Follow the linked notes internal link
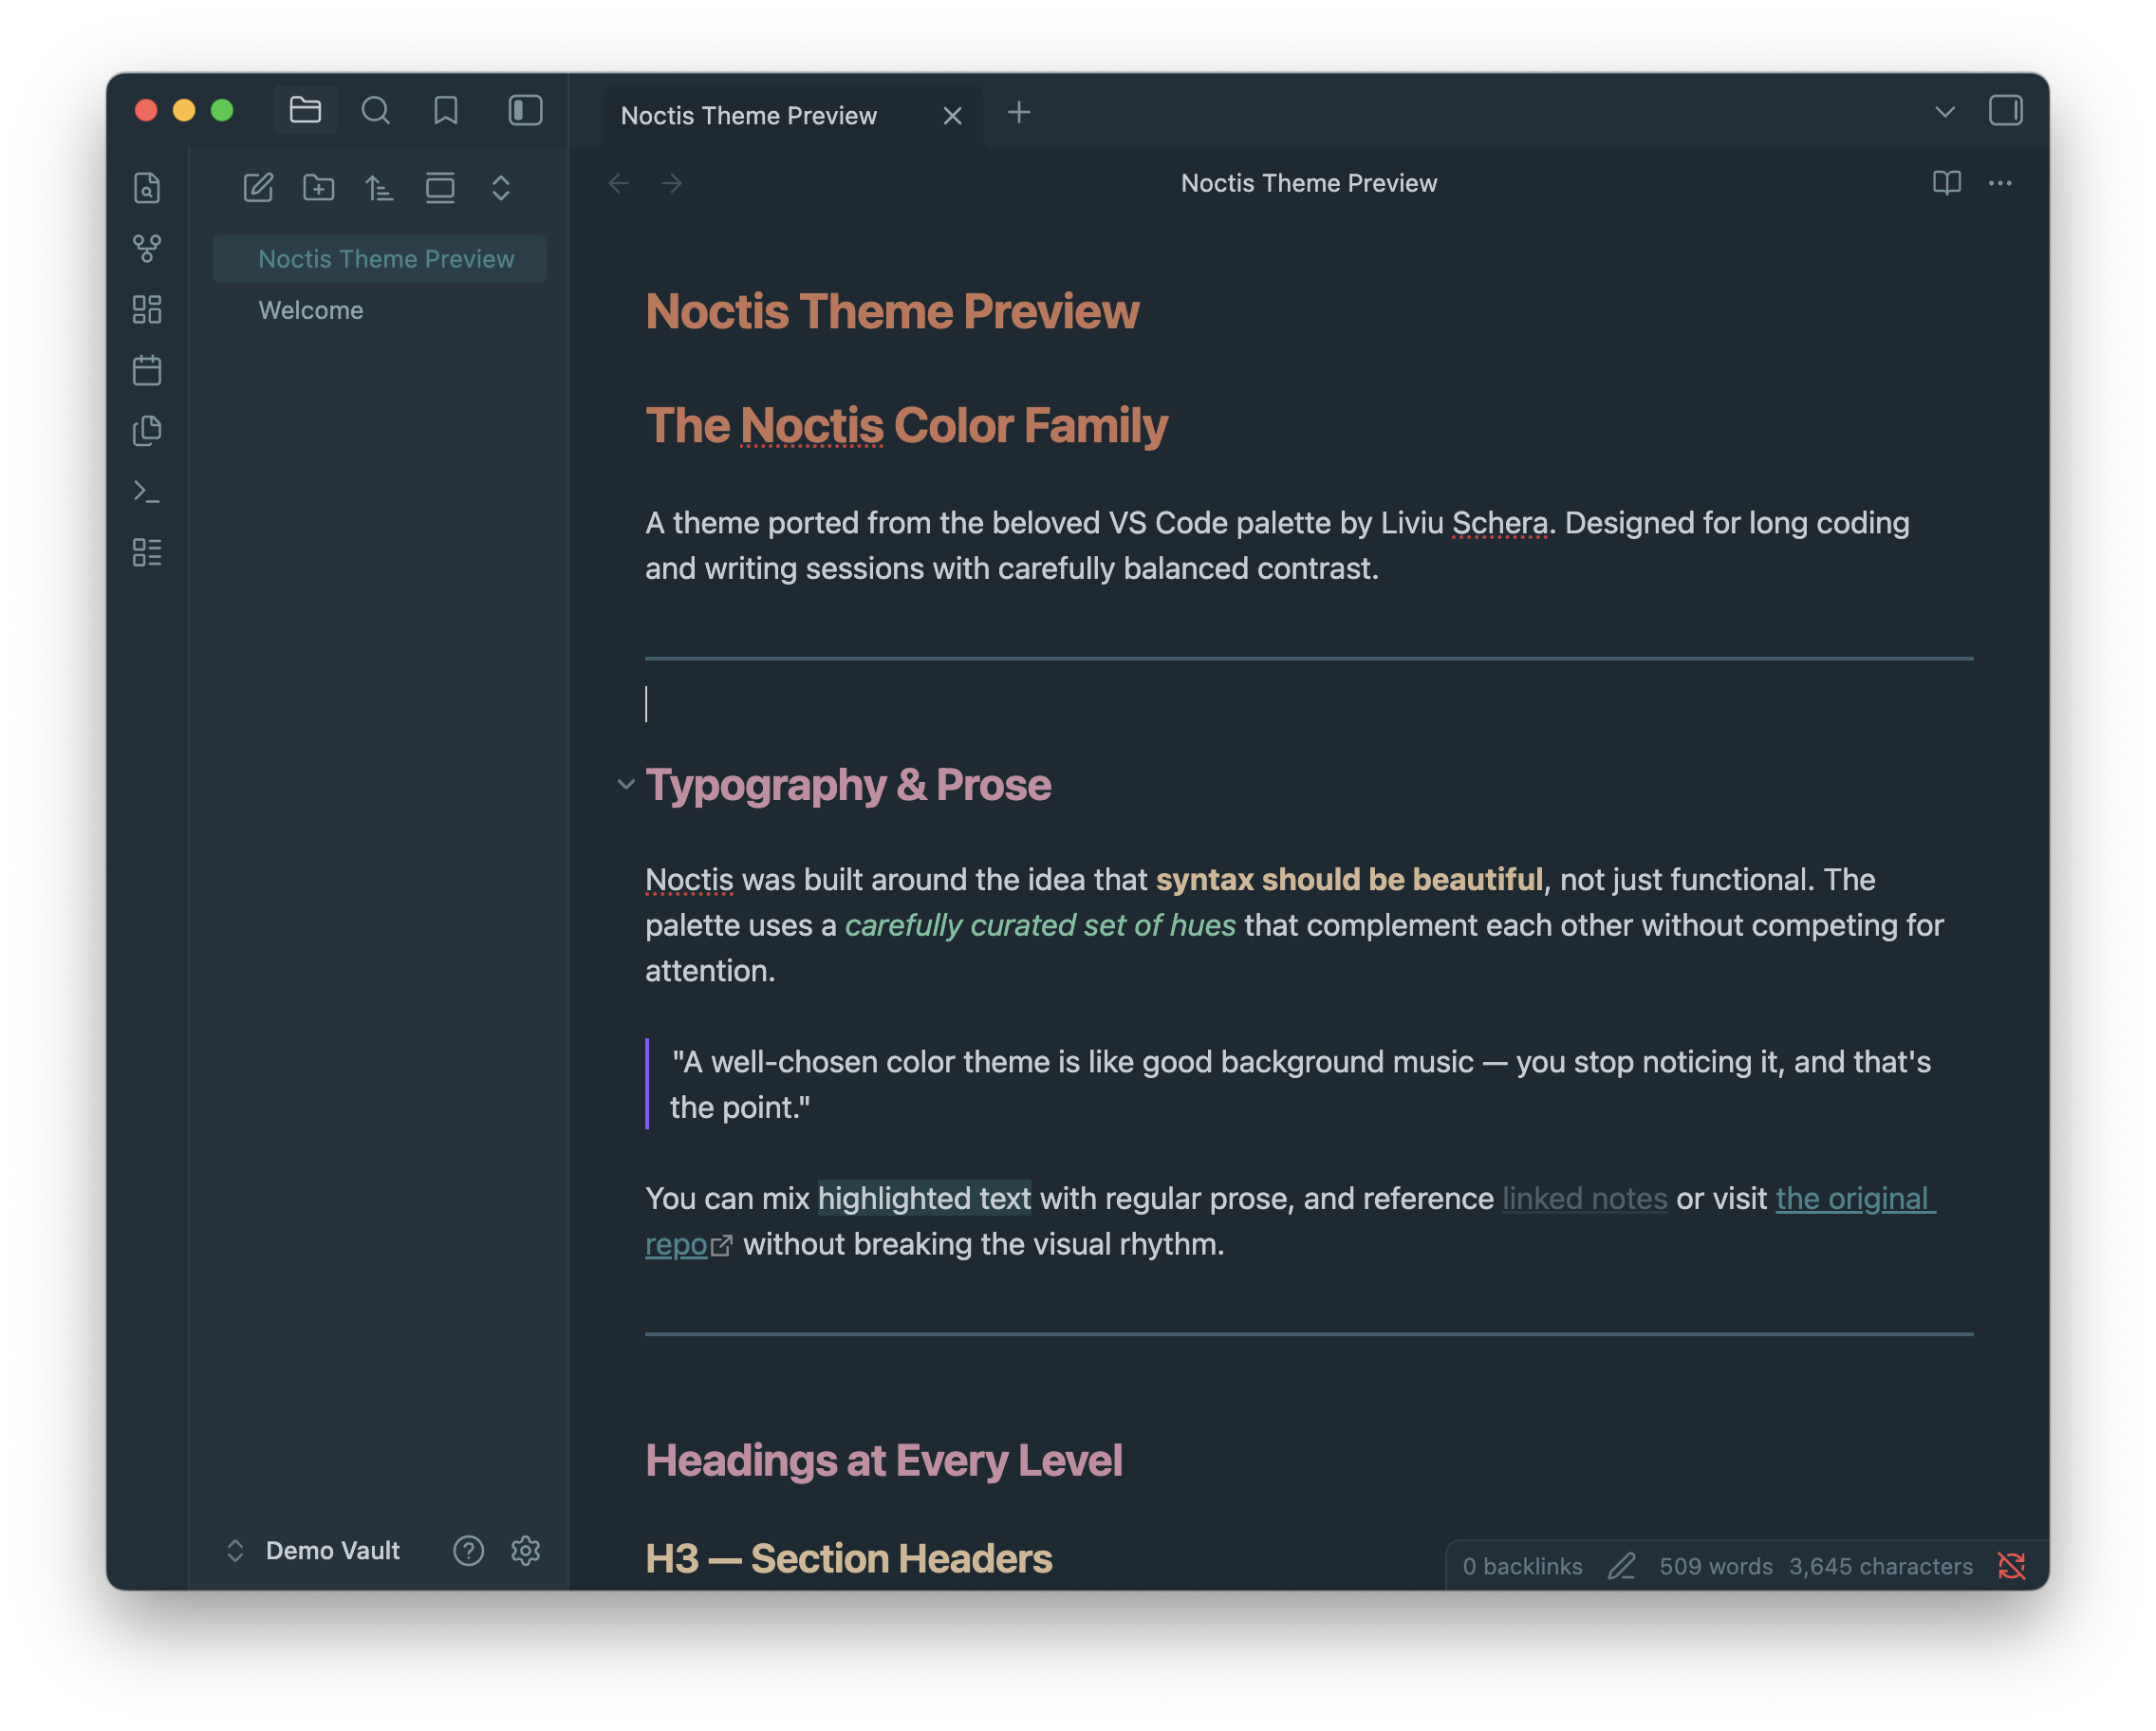This screenshot has height=1731, width=2156. point(1584,1198)
